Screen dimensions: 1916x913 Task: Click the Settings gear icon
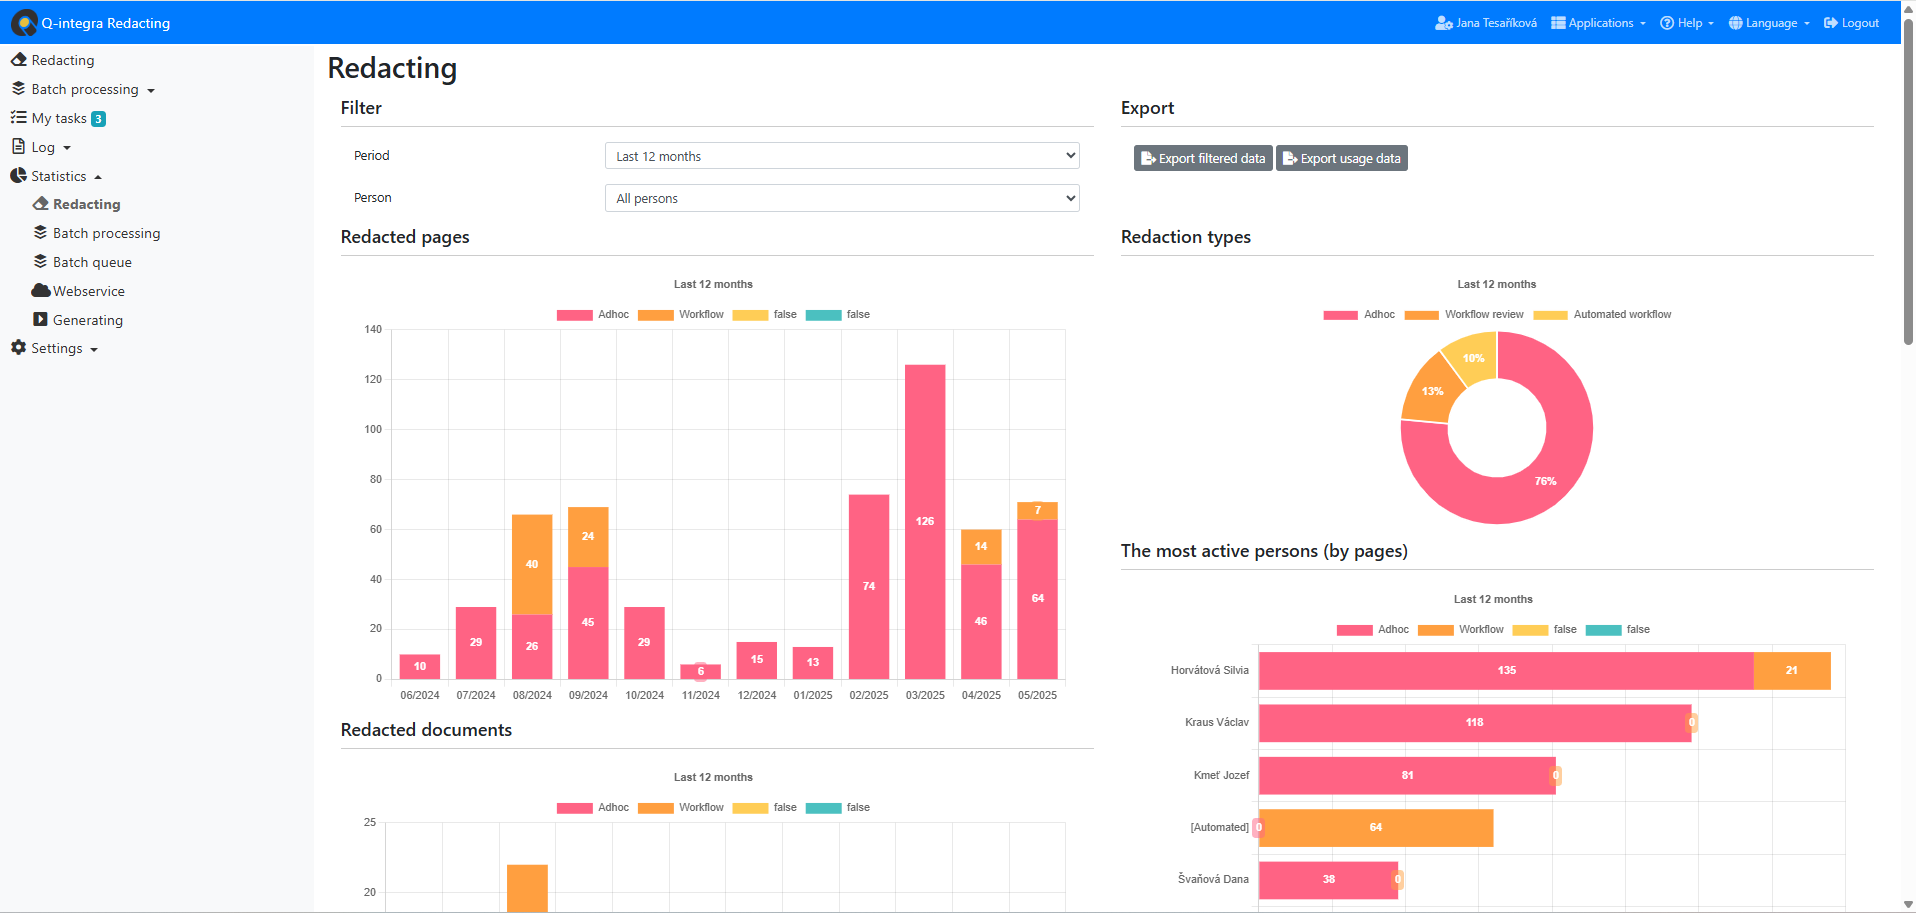pyautogui.click(x=18, y=348)
